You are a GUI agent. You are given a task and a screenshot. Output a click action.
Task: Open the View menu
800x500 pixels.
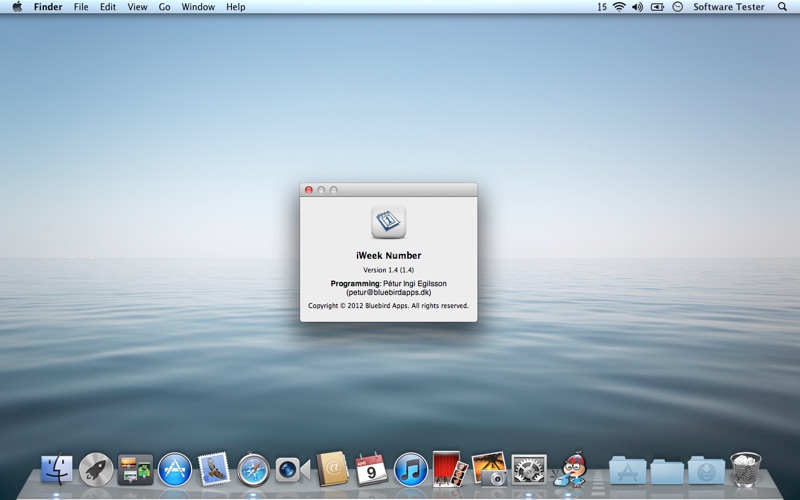pyautogui.click(x=137, y=7)
